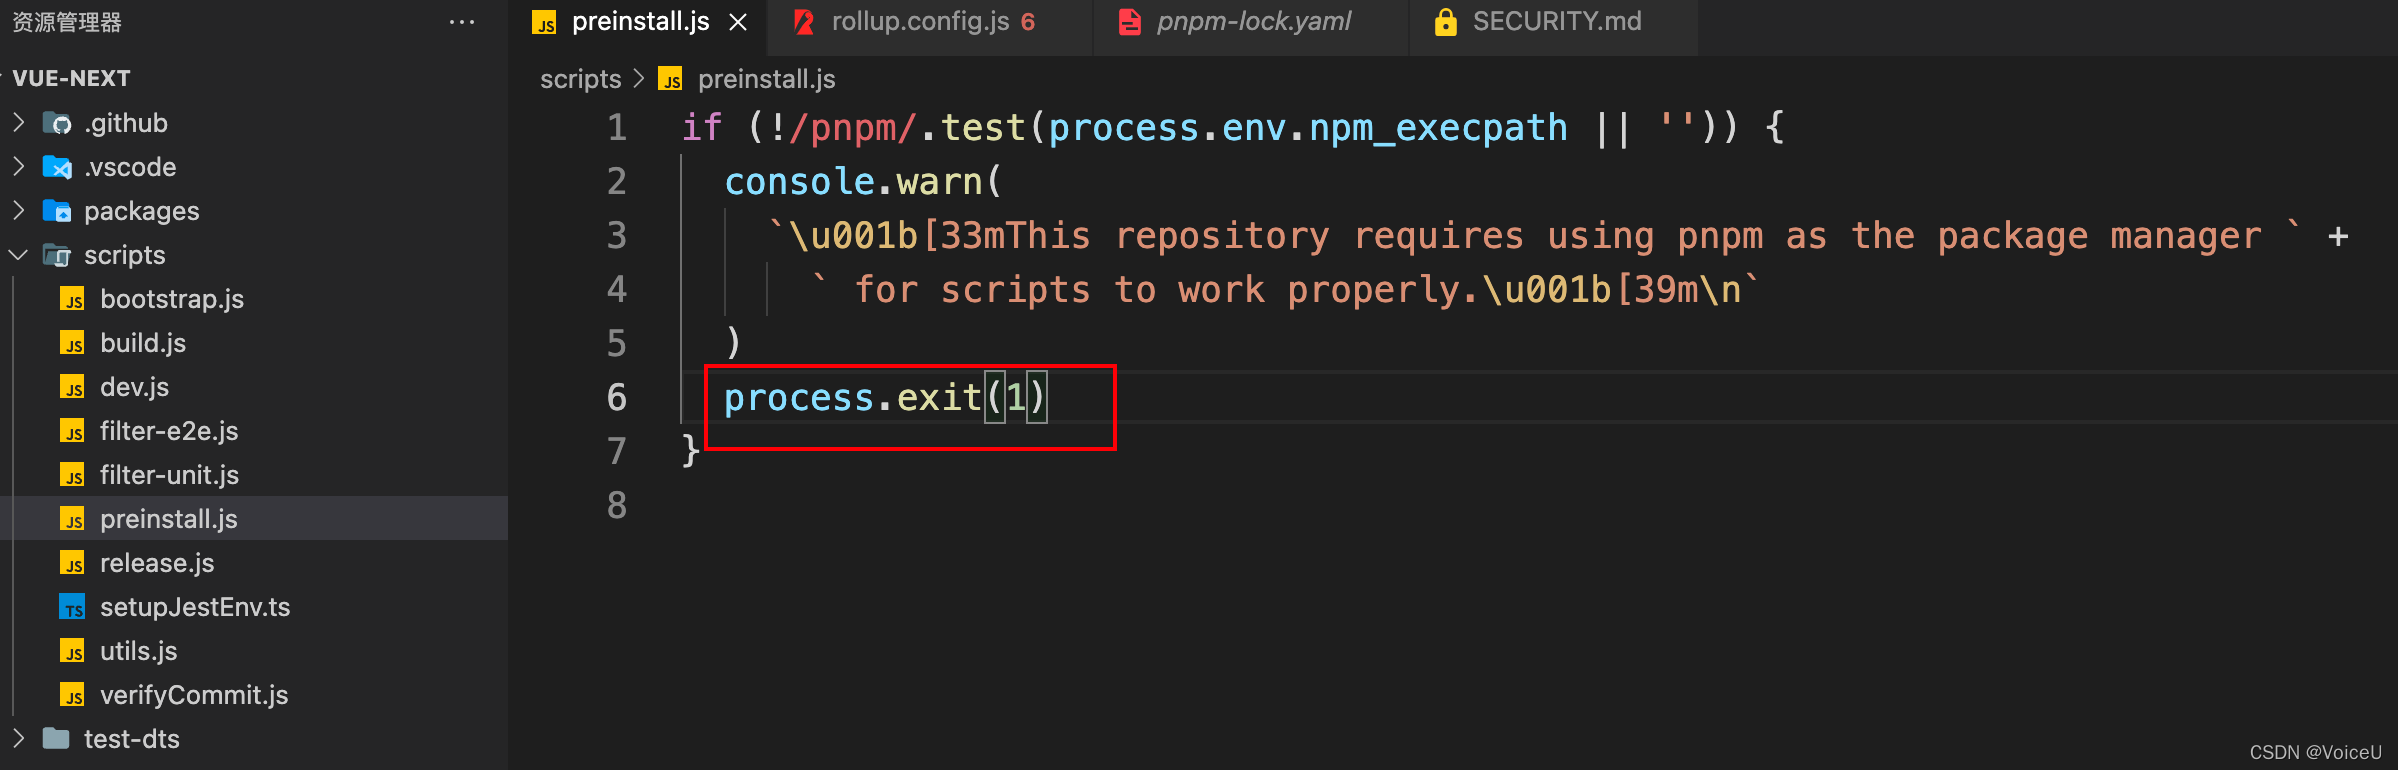
Task: Click line number 1 in the gutter
Action: [x=617, y=127]
